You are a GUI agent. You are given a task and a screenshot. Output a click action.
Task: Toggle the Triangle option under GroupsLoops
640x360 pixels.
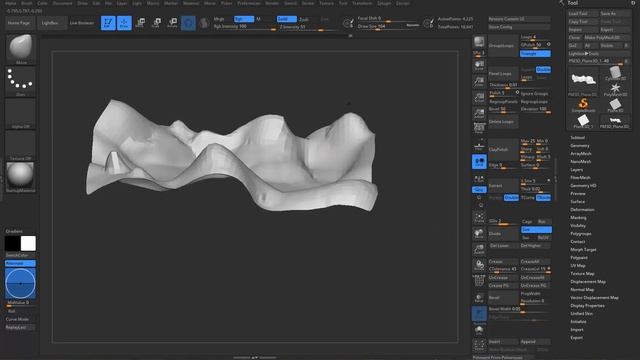point(535,53)
